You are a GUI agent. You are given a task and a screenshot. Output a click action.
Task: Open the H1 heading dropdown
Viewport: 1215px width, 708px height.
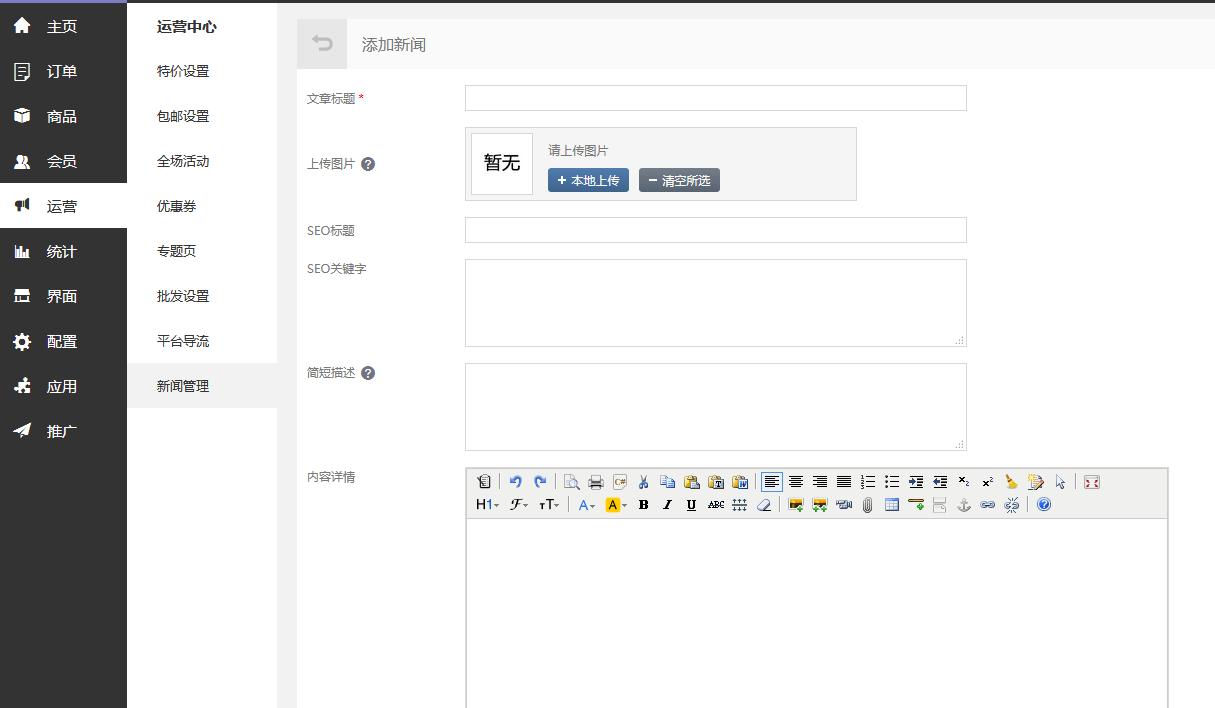485,505
